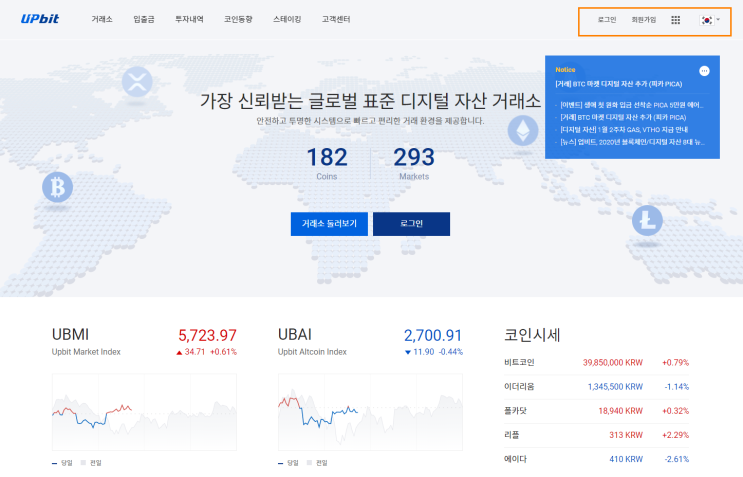Click the 182 Coins counter

[x=327, y=163]
